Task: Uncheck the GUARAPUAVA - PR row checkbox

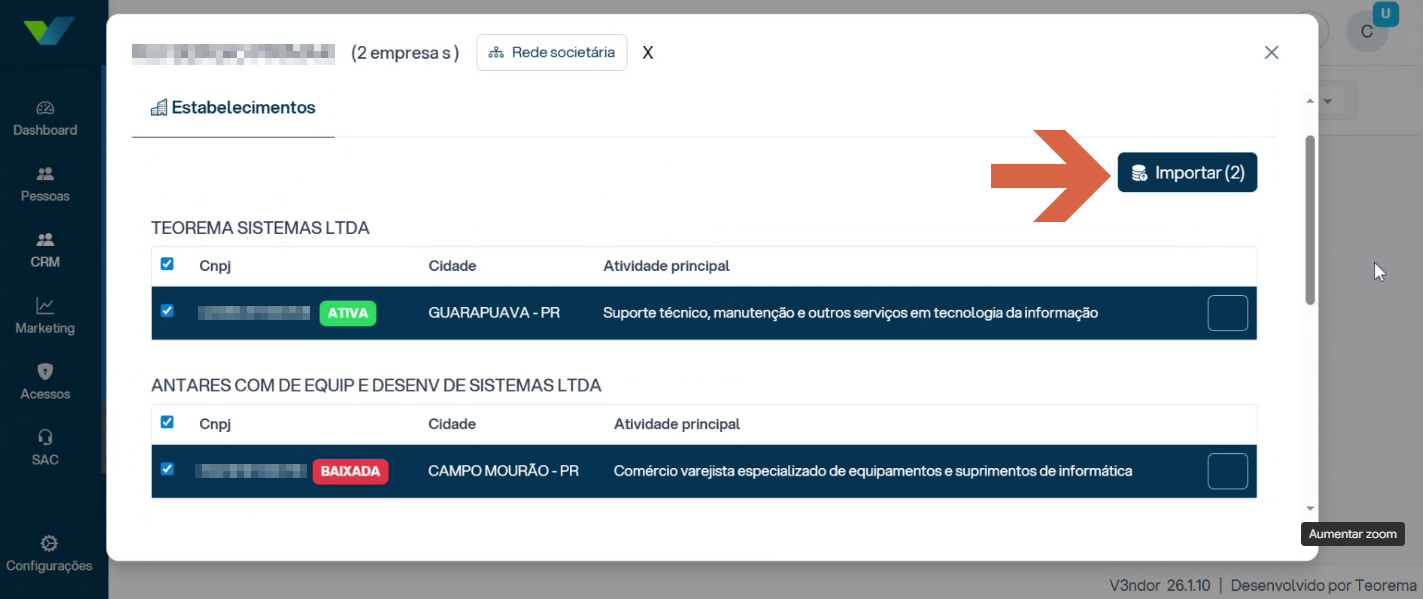Action: click(x=167, y=311)
